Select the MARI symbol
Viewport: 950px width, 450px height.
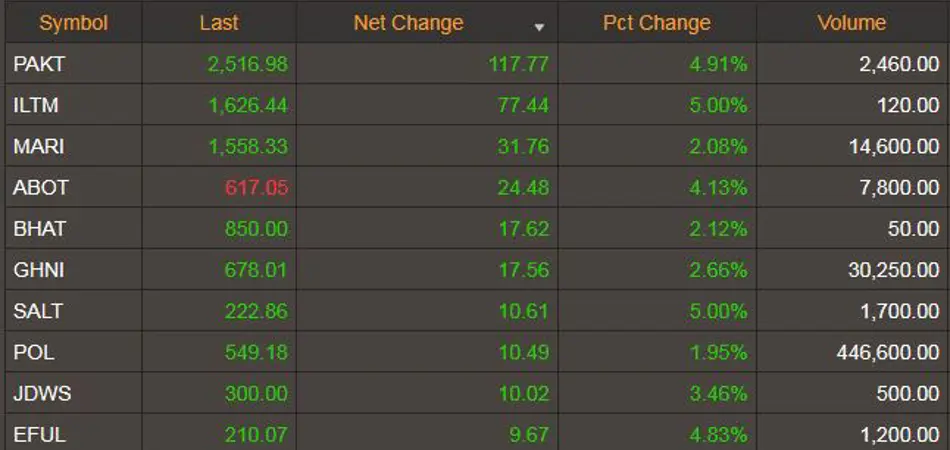coord(39,146)
